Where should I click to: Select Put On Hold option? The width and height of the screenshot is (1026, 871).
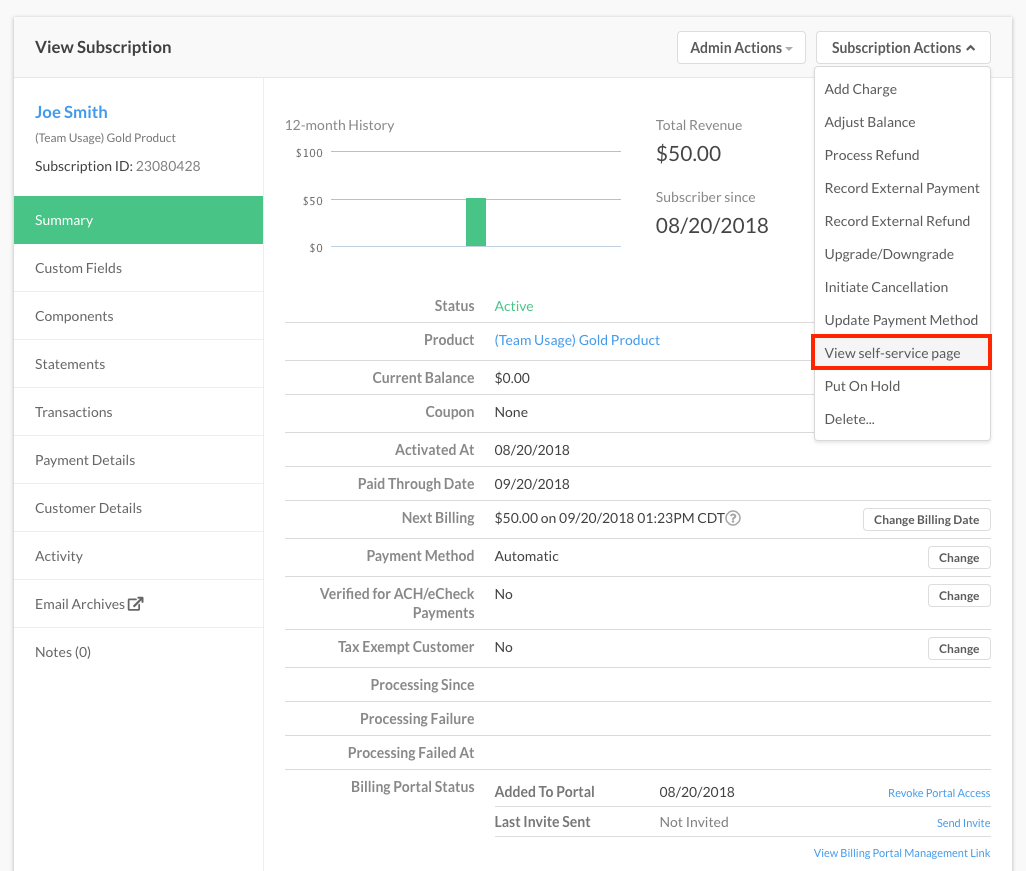[x=902, y=386]
